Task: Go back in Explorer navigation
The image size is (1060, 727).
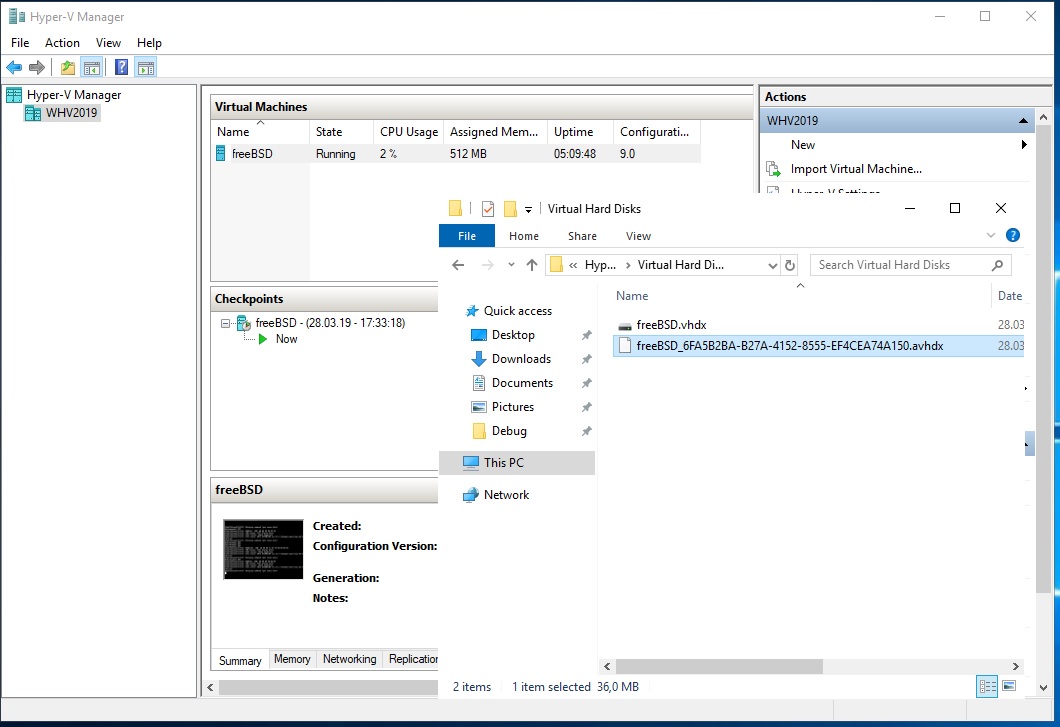Action: 458,265
